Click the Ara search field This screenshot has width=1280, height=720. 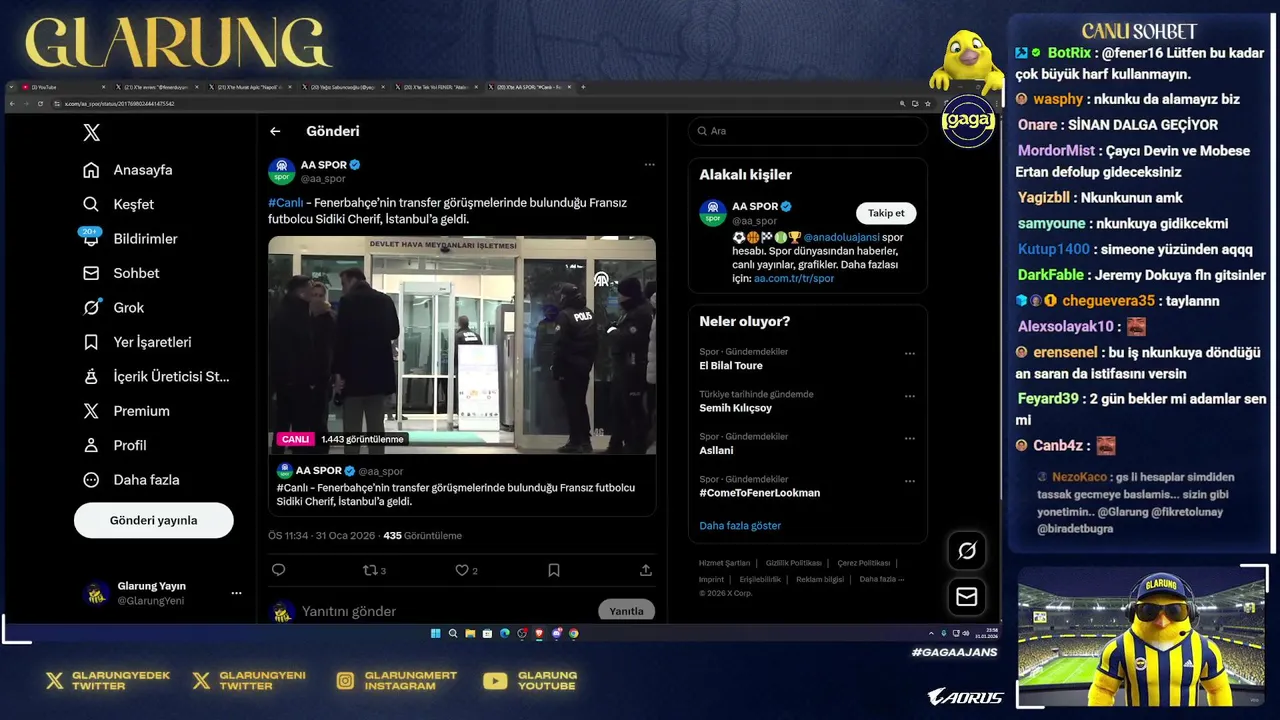pyautogui.click(x=807, y=131)
